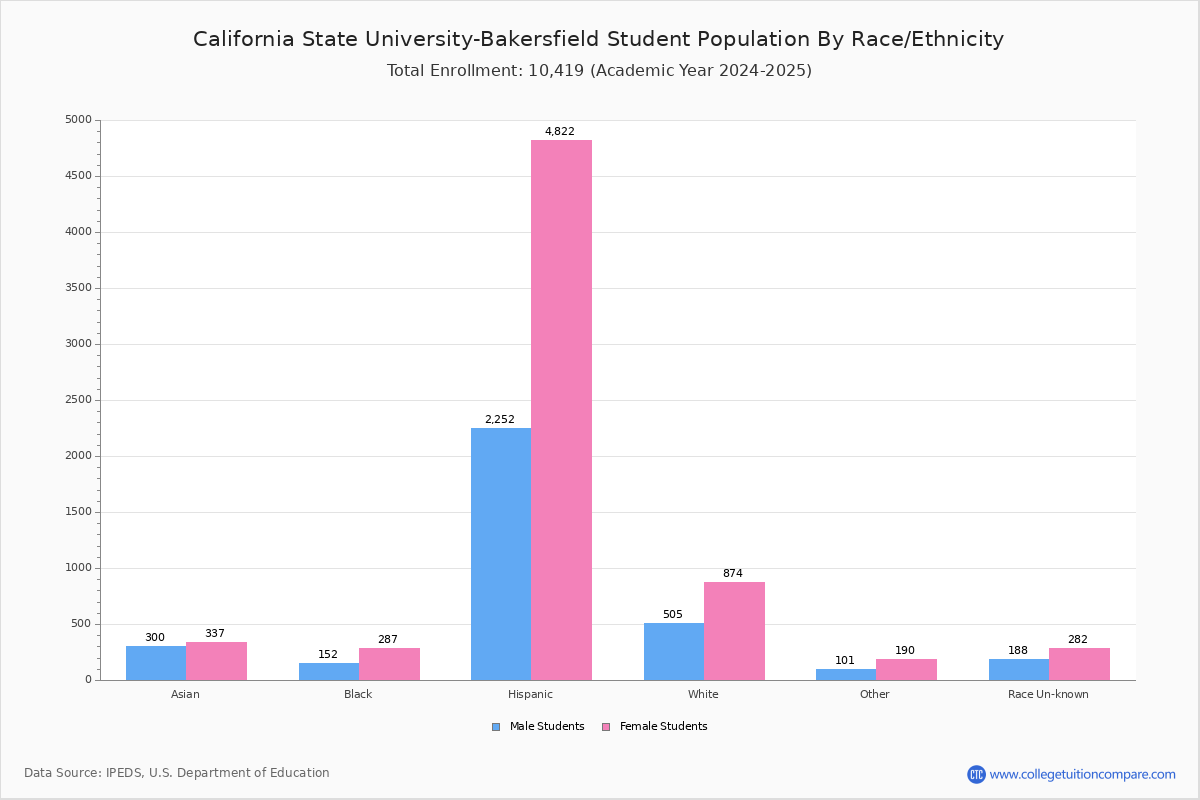Open the www.collegetuitioncompare.com link
Image resolution: width=1200 pixels, height=800 pixels.
point(1082,774)
